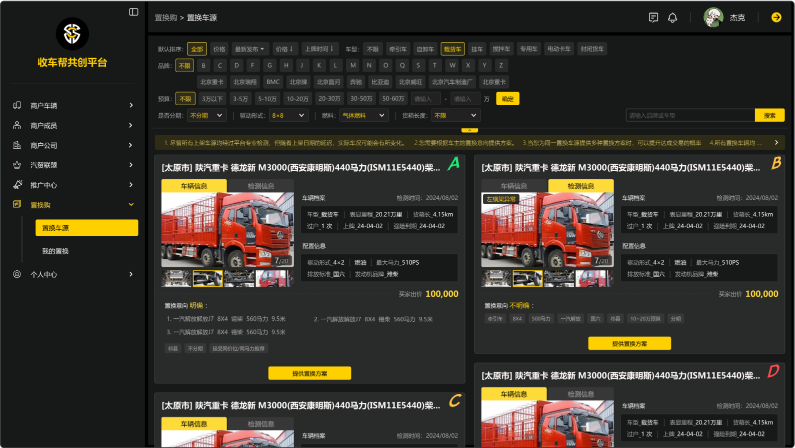Open the 8×8 drive type dropdown
The height and width of the screenshot is (448, 795).
point(288,116)
